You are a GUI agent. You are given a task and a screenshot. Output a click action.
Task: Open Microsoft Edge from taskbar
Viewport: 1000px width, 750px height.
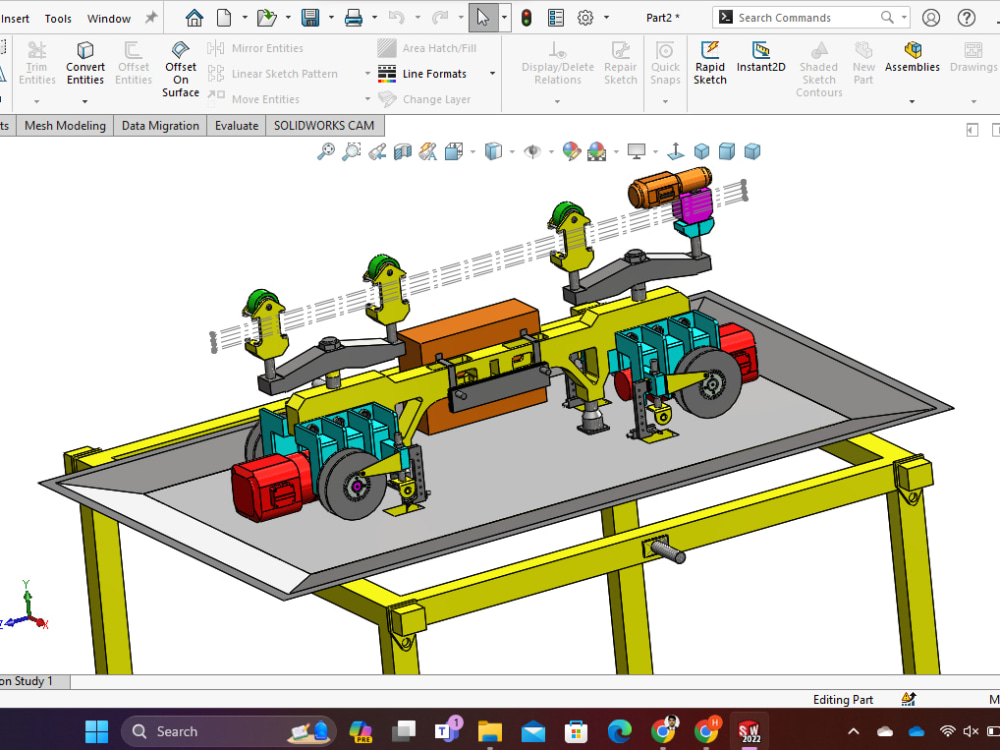coord(619,732)
